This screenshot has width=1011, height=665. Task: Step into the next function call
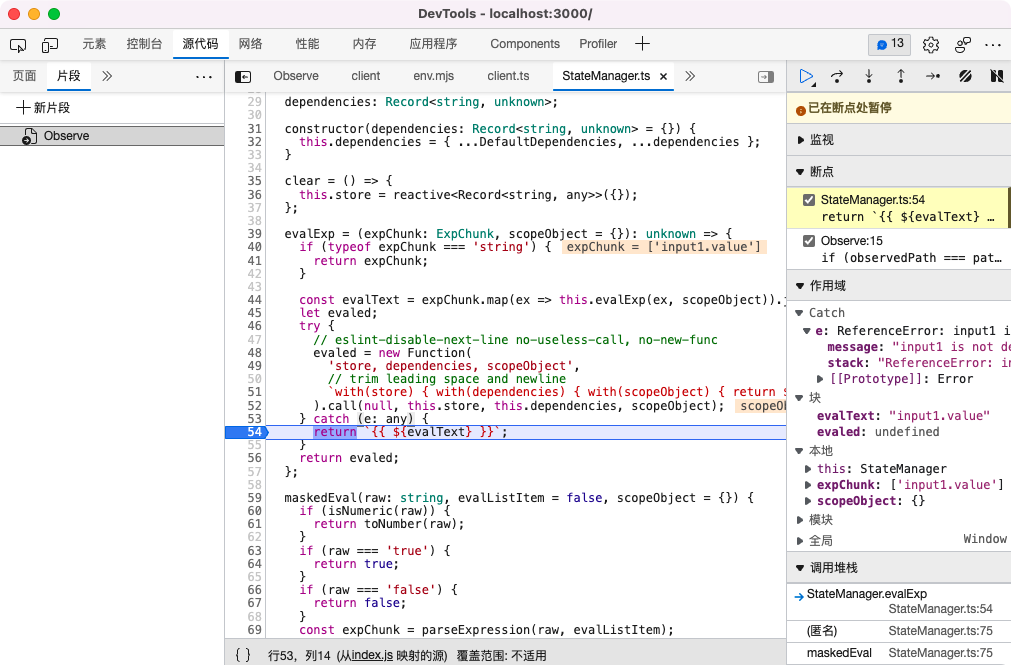868,76
